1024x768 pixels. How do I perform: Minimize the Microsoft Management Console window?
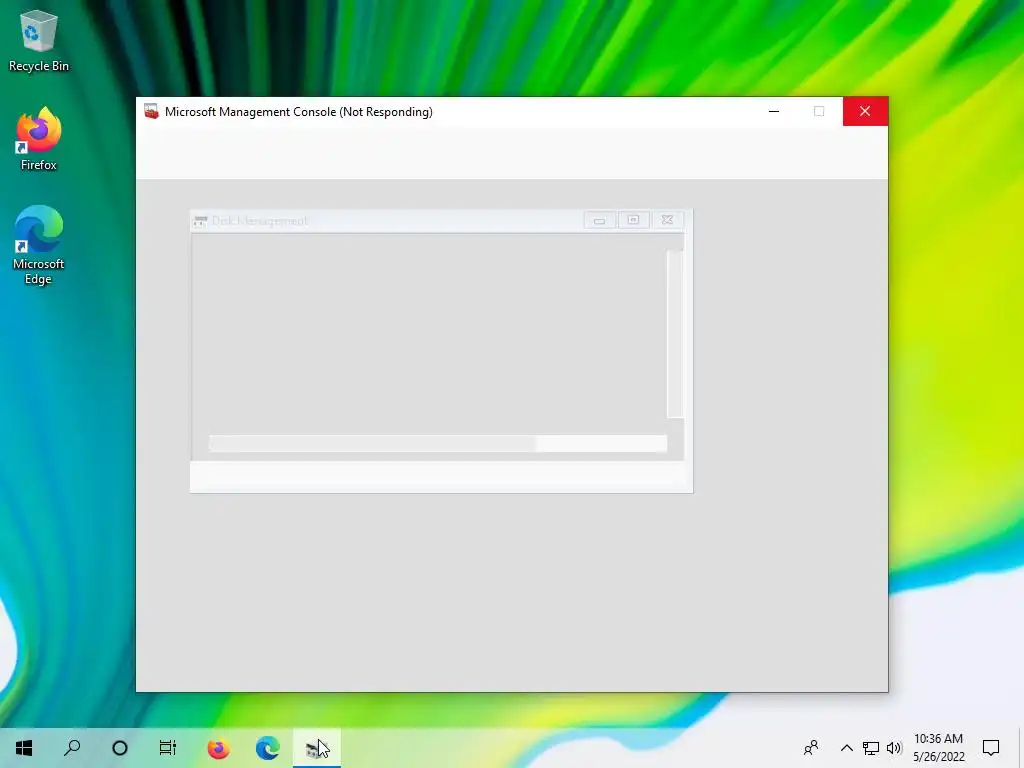[774, 112]
